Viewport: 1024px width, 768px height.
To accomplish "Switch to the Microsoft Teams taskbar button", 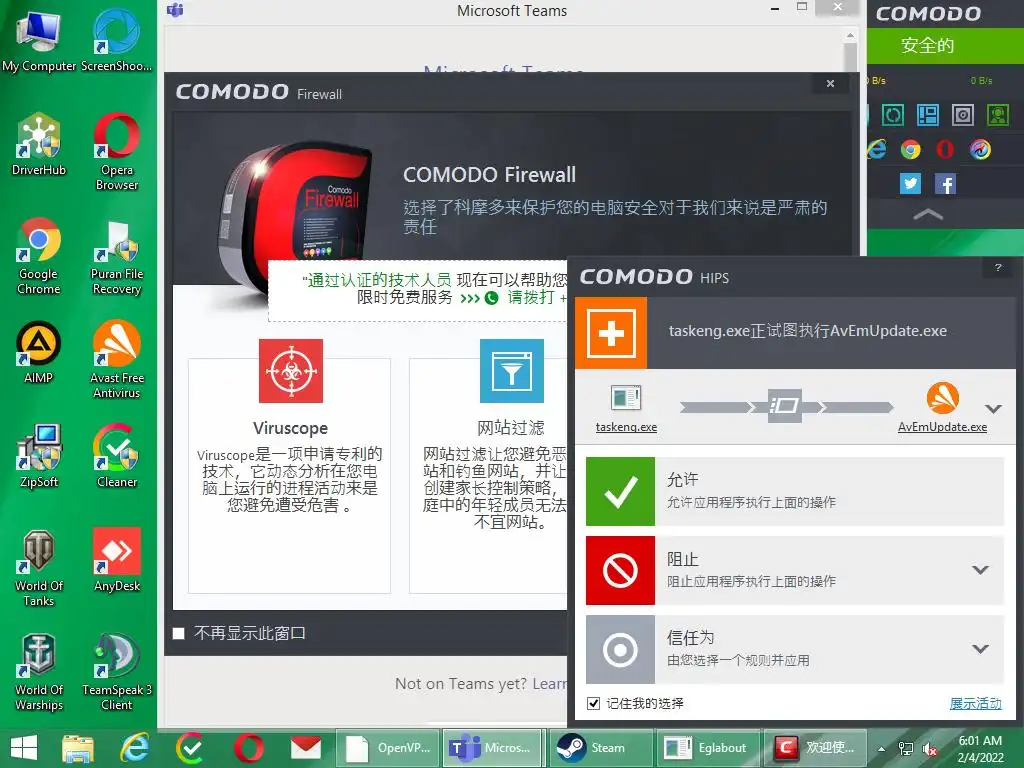I will (492, 748).
